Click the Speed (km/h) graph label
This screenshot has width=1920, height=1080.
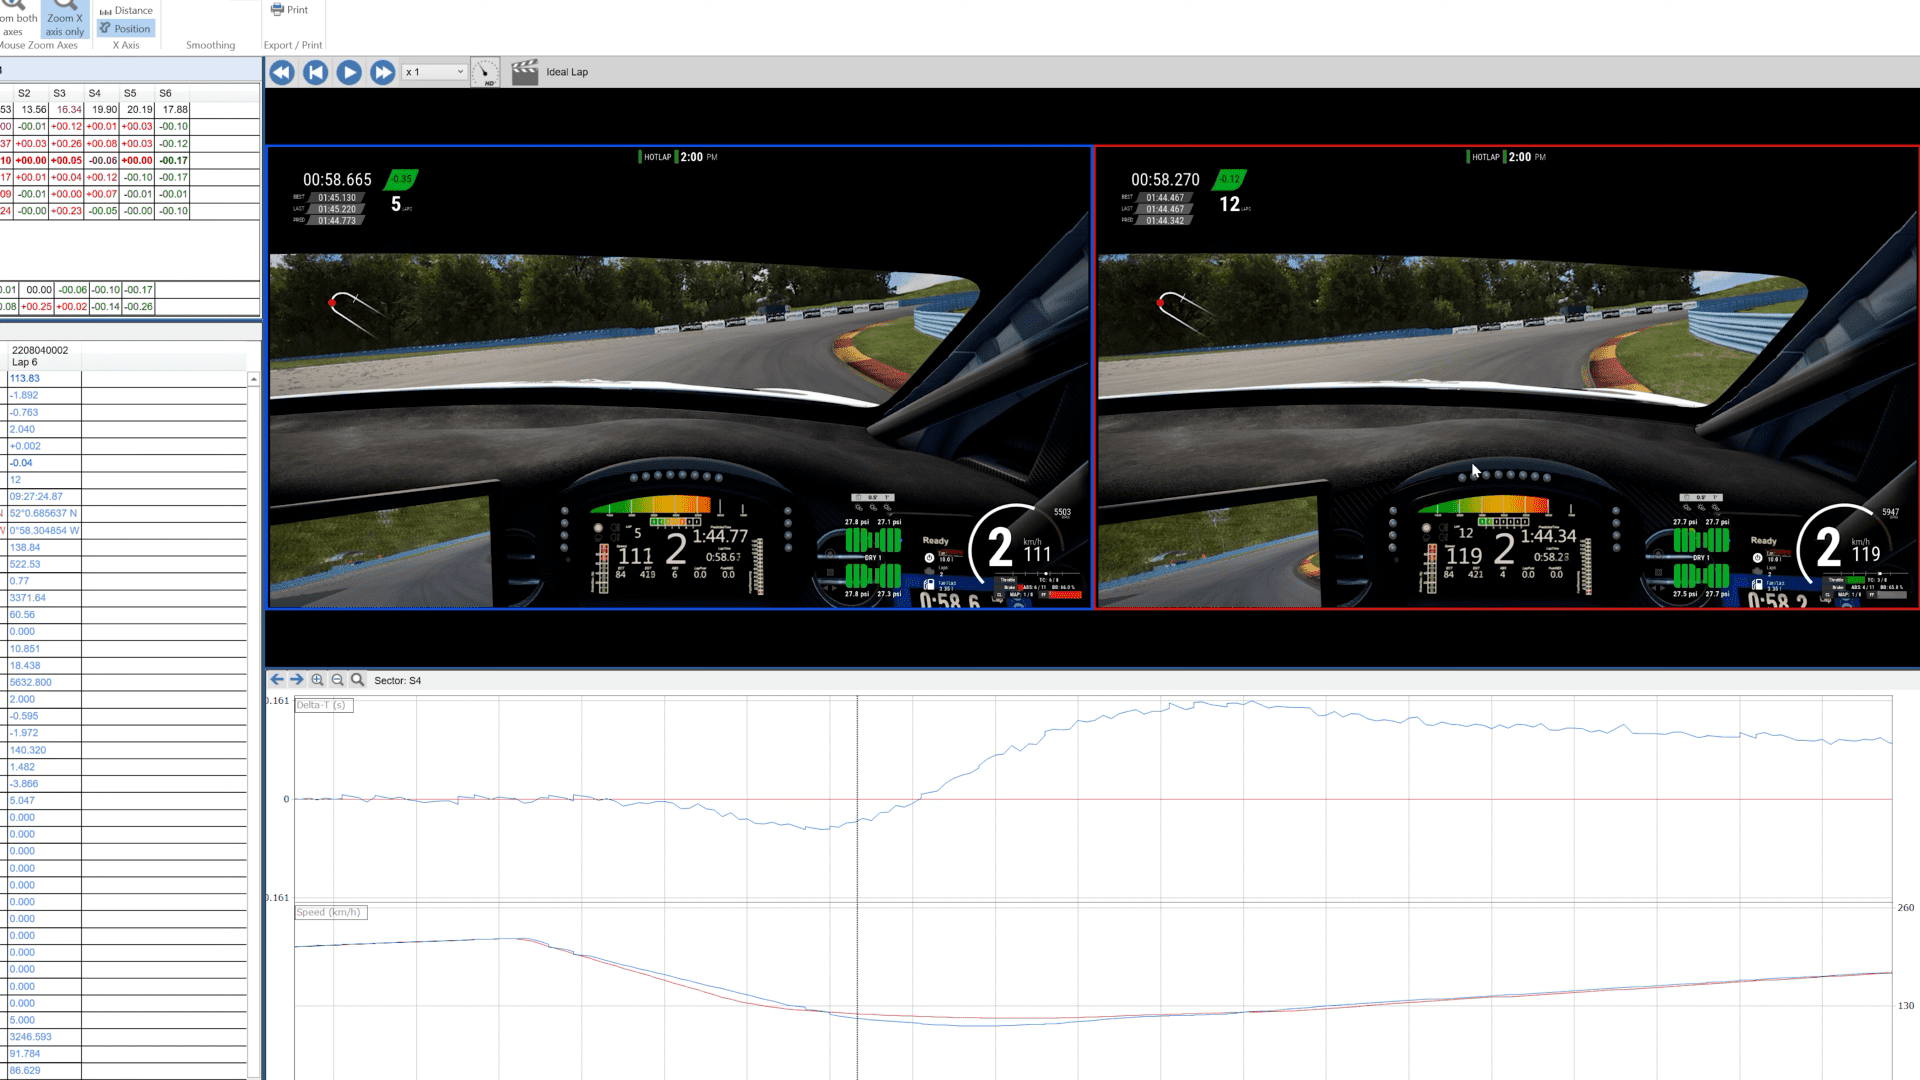pyautogui.click(x=330, y=911)
